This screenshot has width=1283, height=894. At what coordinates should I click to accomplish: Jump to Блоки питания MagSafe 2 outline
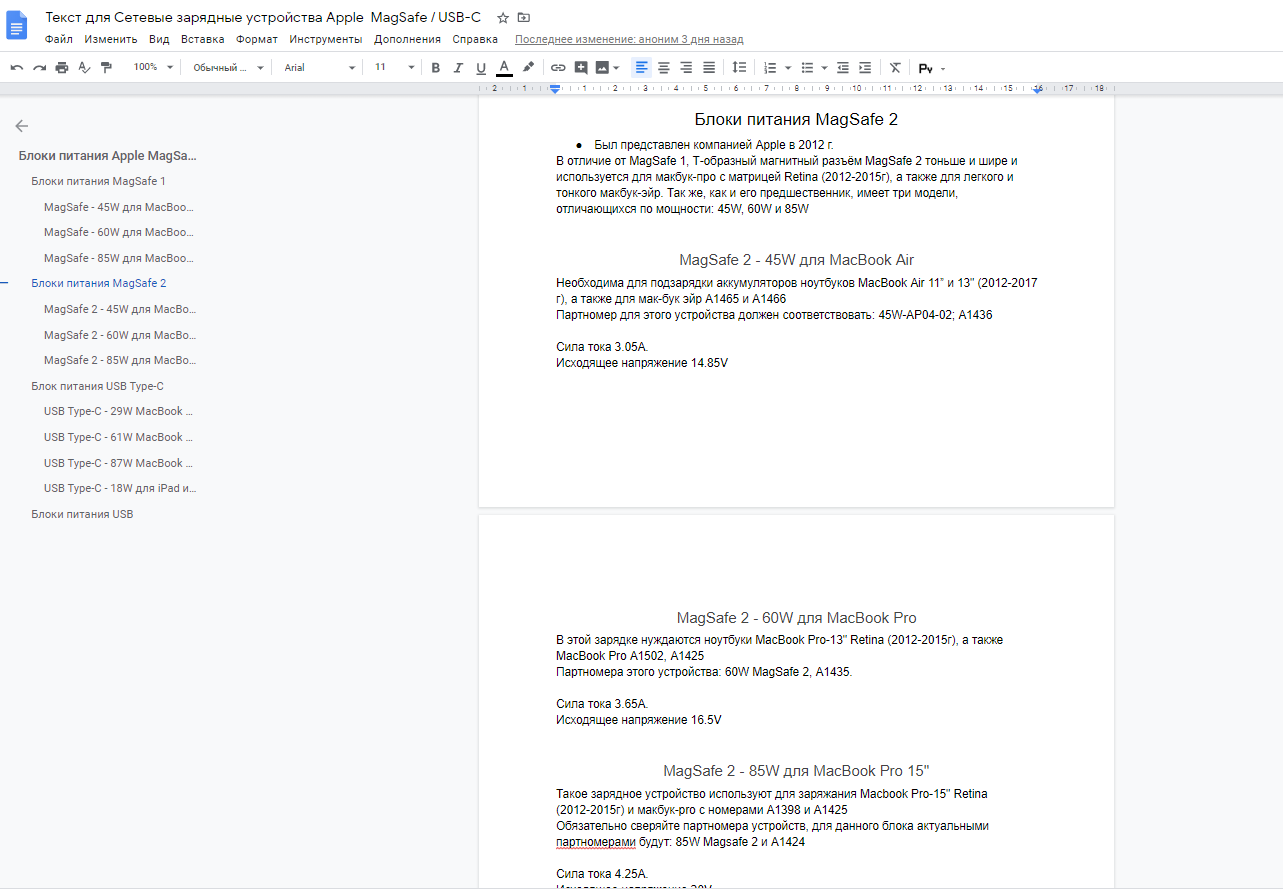pos(98,283)
